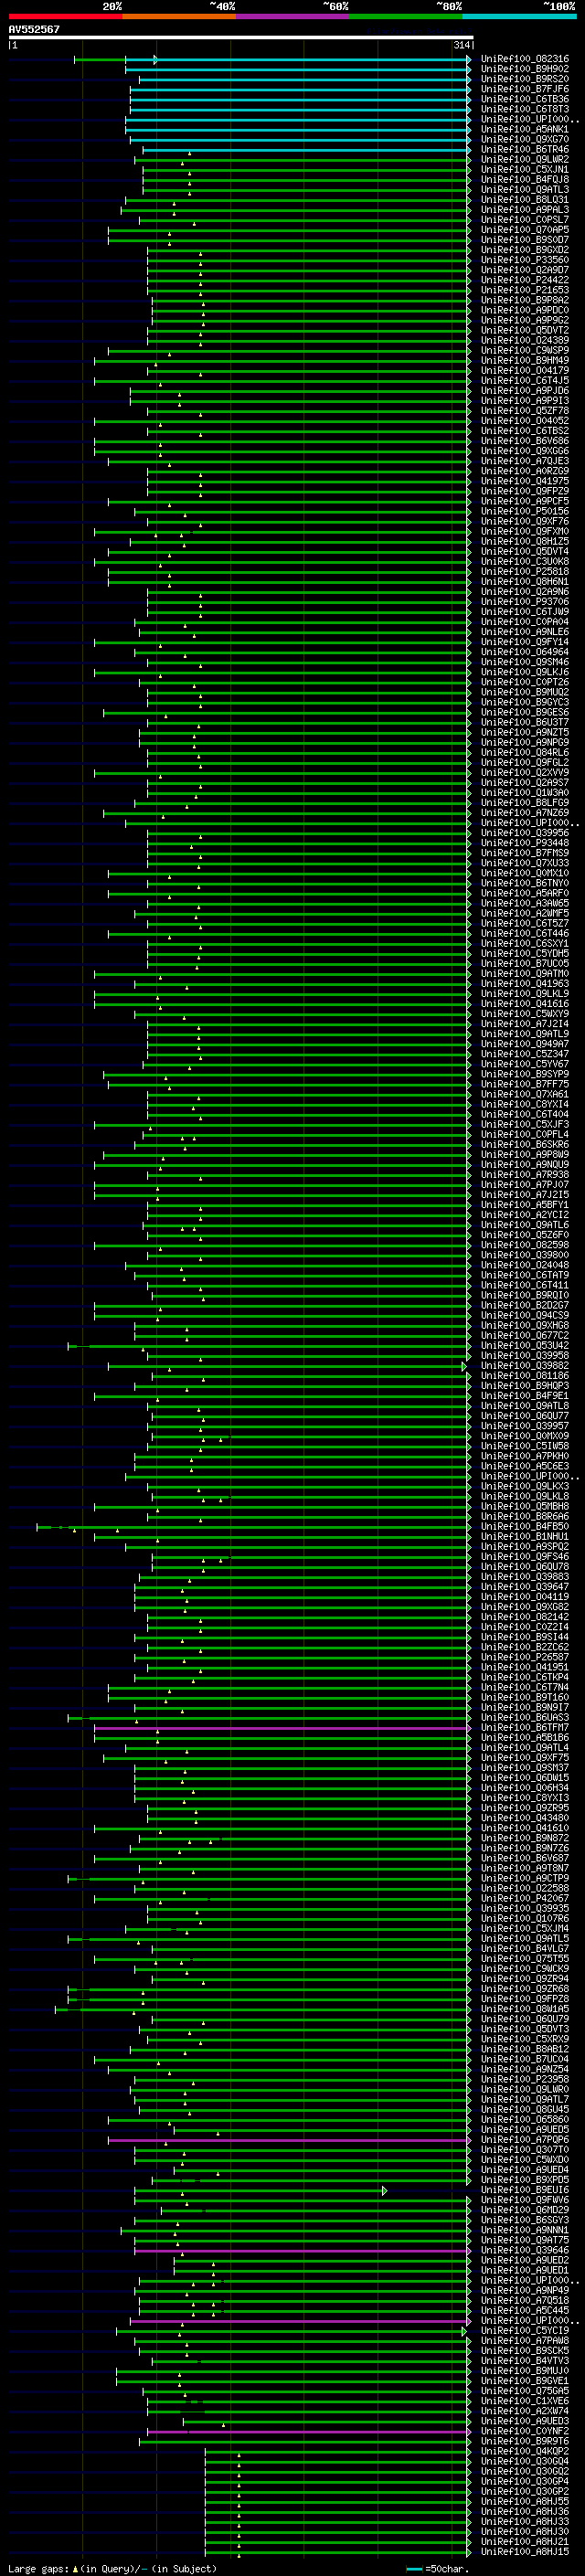Select label UniRef100_B4FQJ8
The width and height of the screenshot is (585, 2576).
[x=525, y=179]
